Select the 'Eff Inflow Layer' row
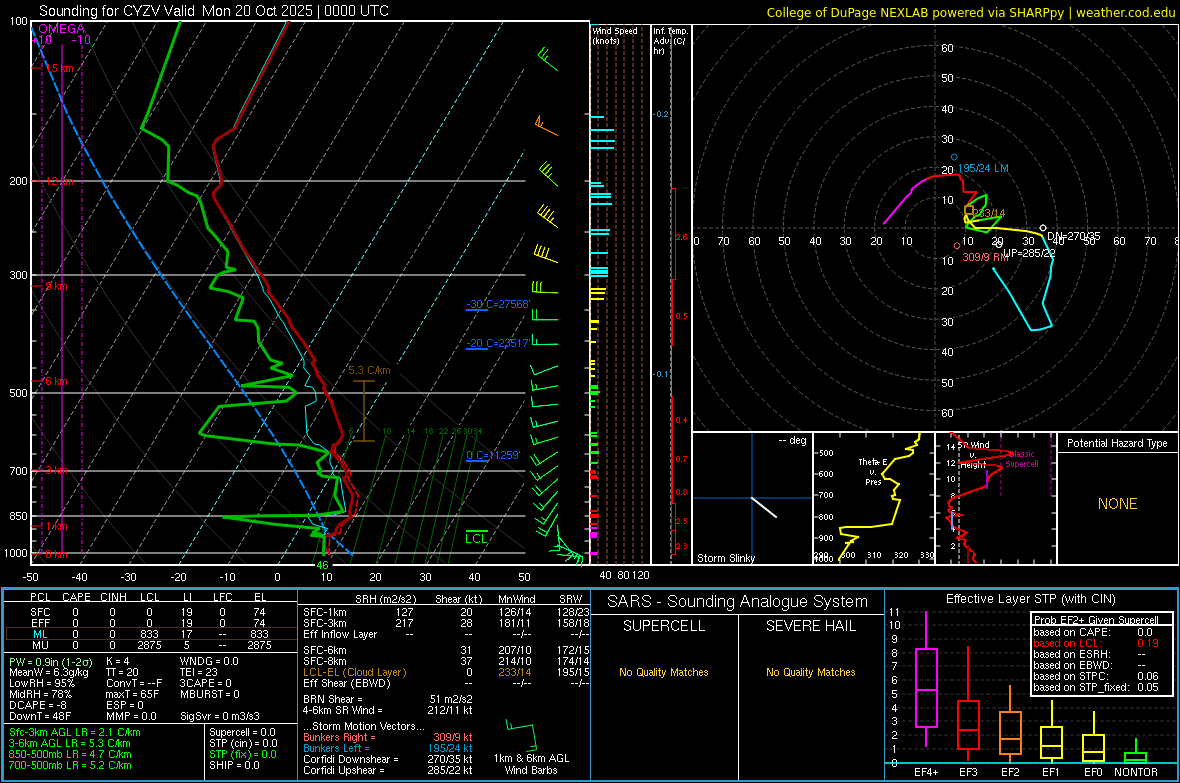The image size is (1180, 783). (446, 634)
